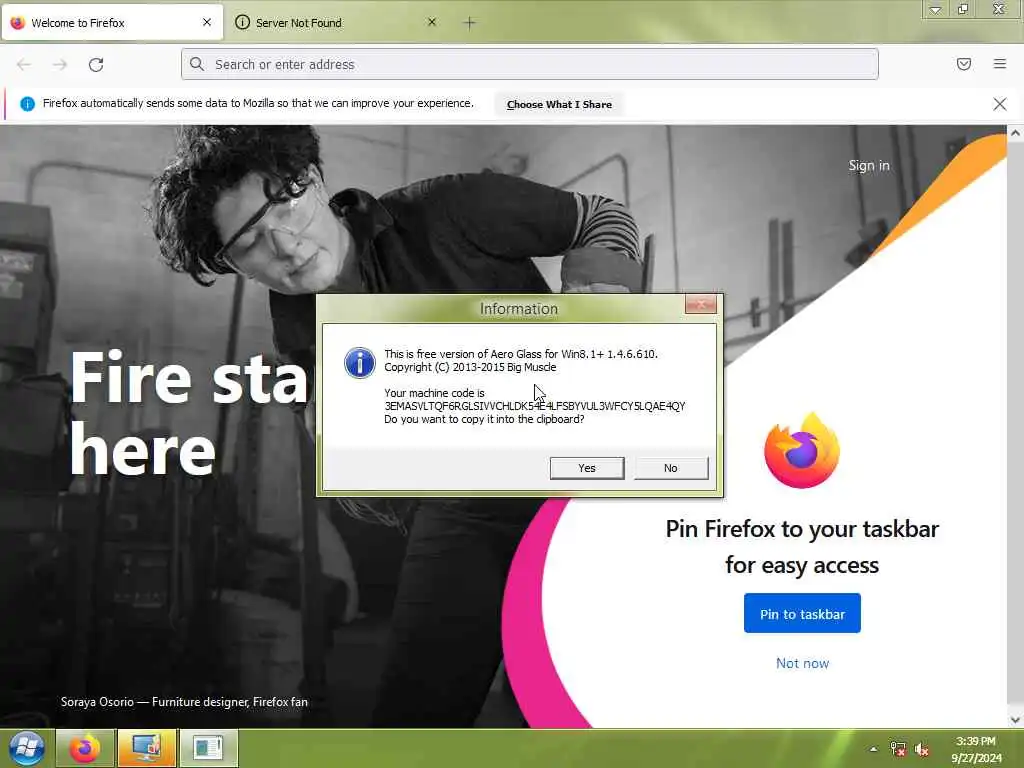Click the Soraya Osorio photo caption
1024x768 pixels.
pyautogui.click(x=184, y=702)
